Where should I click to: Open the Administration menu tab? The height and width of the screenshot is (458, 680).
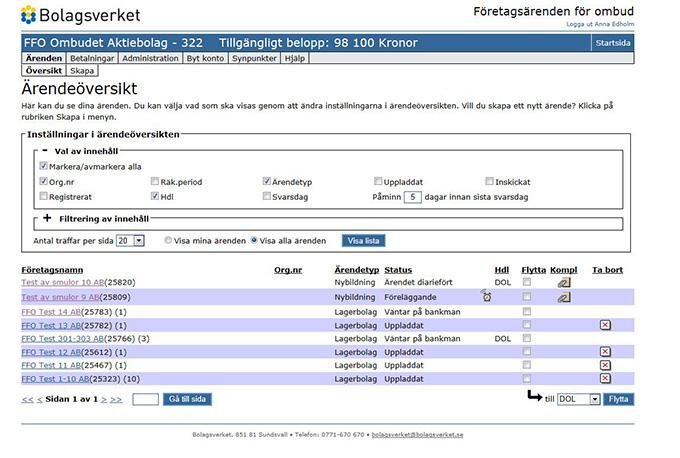point(150,58)
